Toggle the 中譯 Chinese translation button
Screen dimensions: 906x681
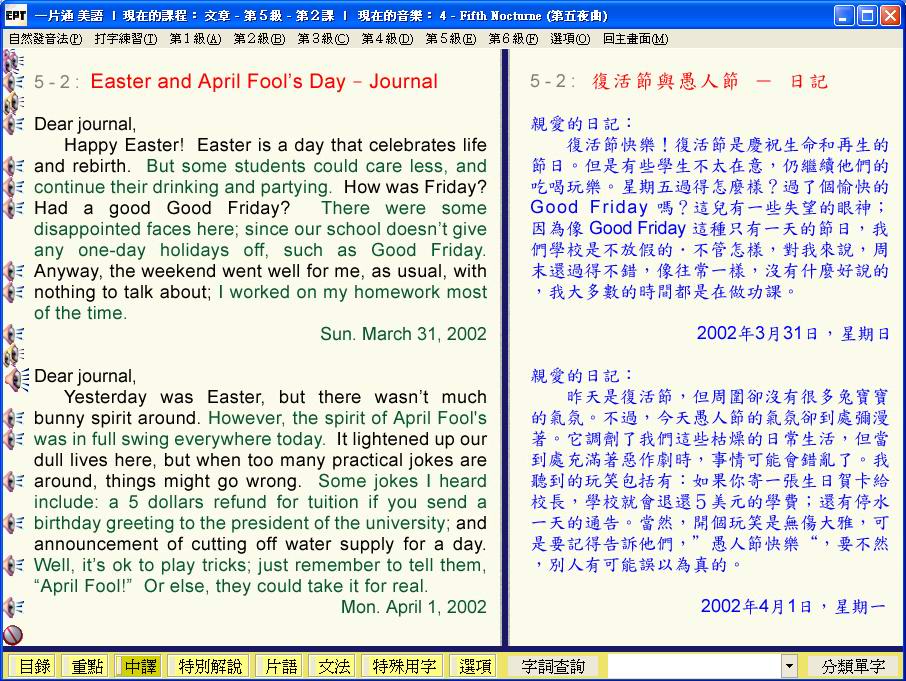tap(139, 666)
